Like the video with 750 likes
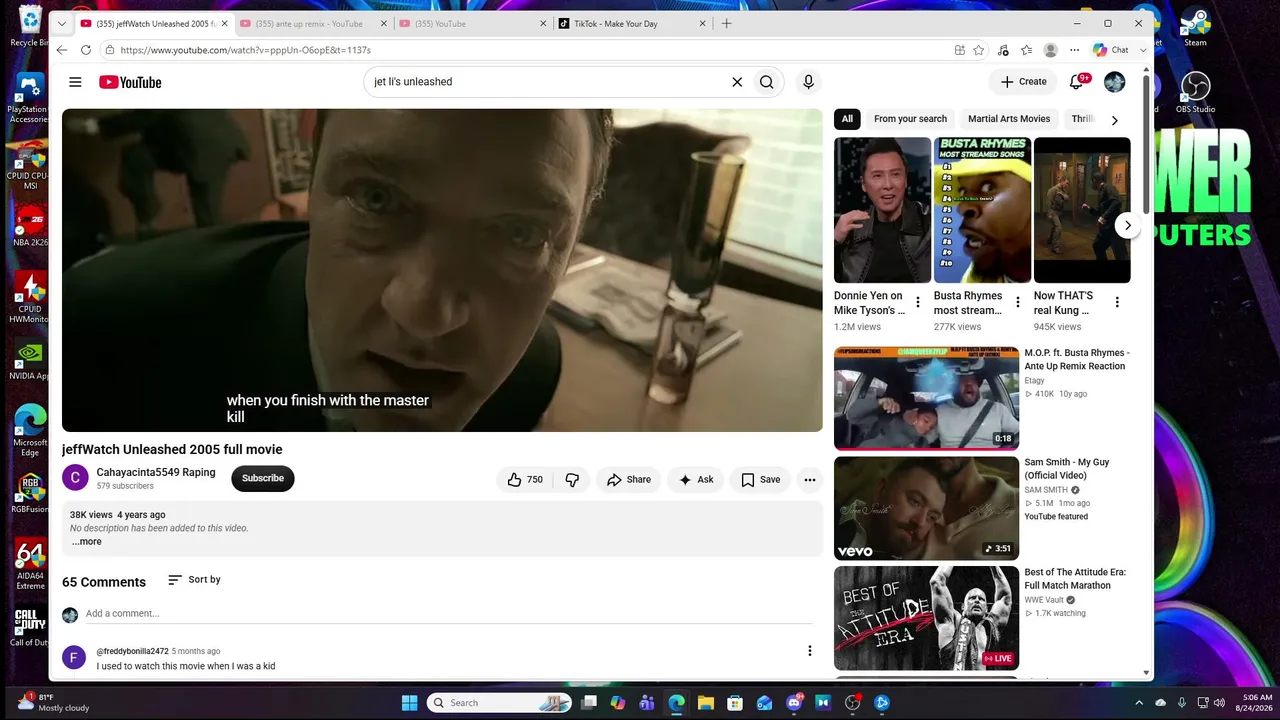 524,480
